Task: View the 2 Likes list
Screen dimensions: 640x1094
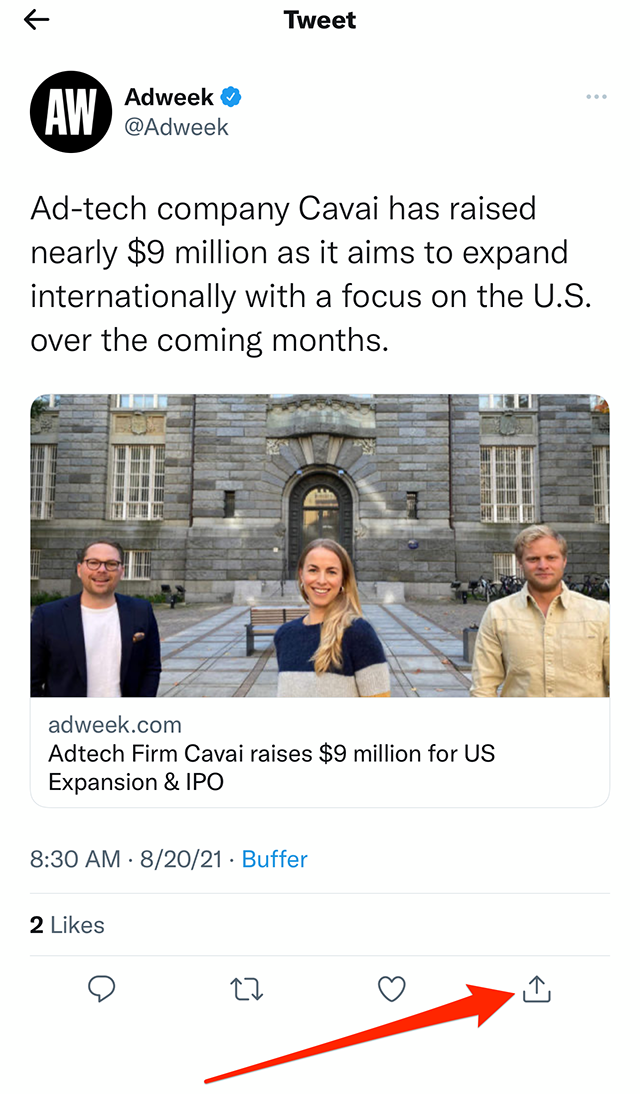Action: click(67, 925)
